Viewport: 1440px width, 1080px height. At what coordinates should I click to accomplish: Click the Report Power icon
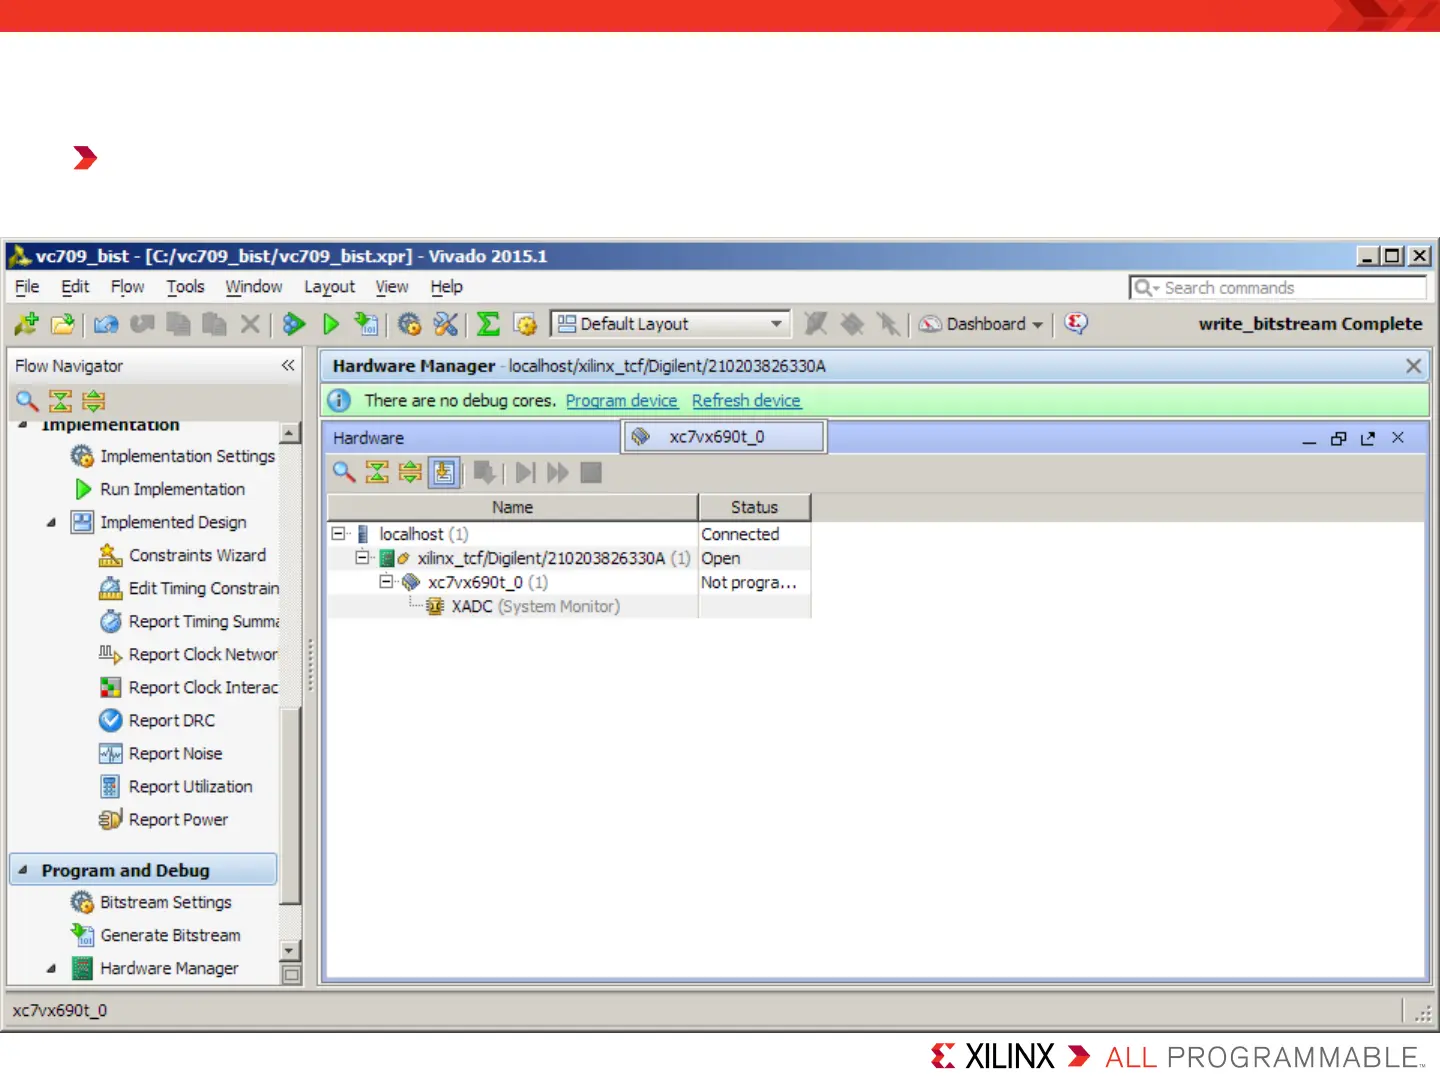(110, 819)
